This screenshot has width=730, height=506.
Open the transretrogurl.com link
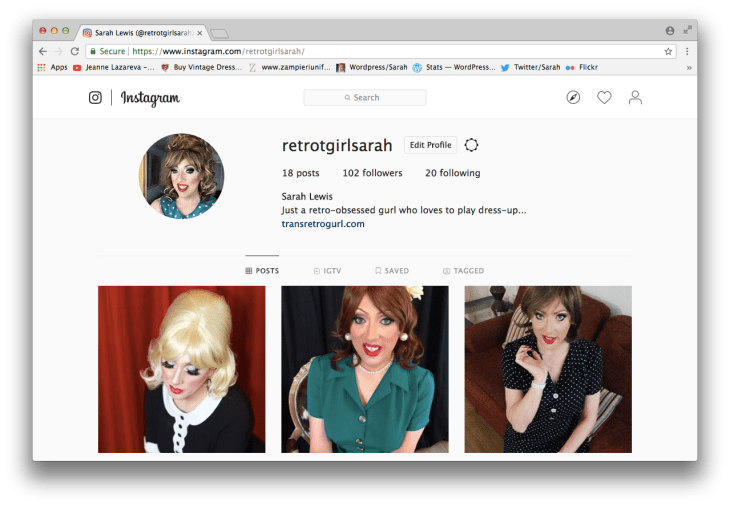(323, 224)
